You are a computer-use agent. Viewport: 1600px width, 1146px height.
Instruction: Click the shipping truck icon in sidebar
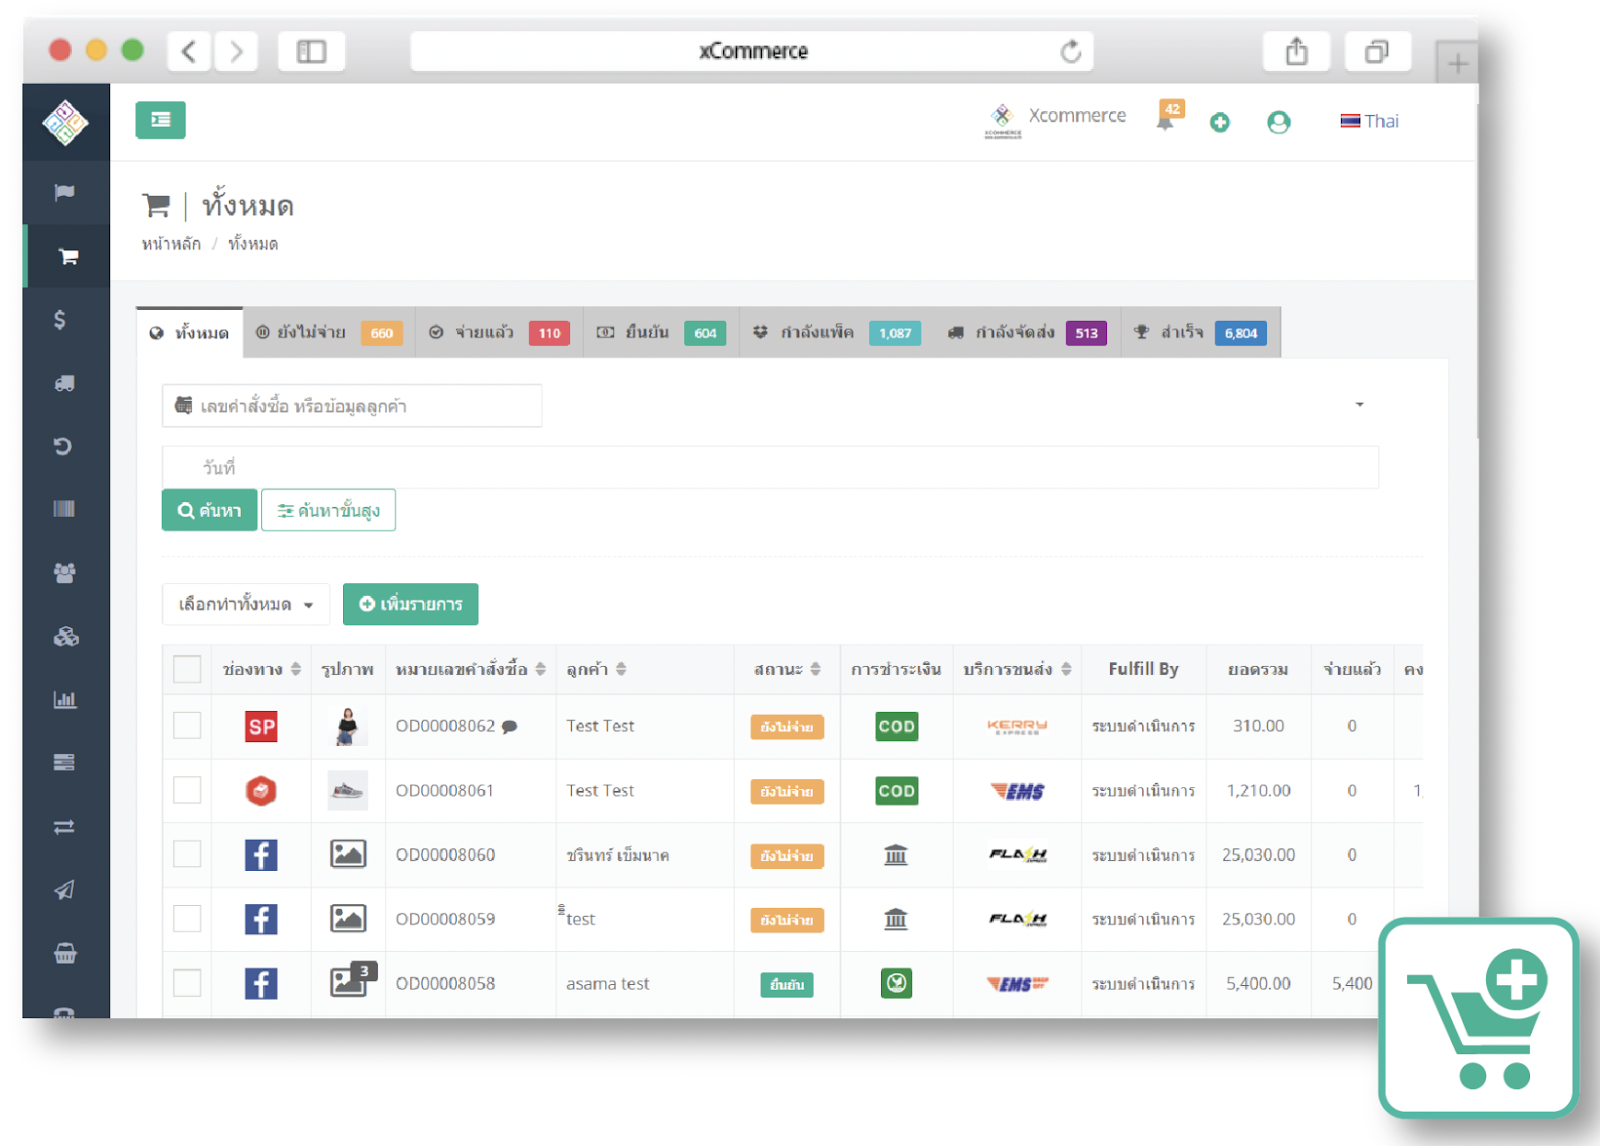[x=64, y=383]
